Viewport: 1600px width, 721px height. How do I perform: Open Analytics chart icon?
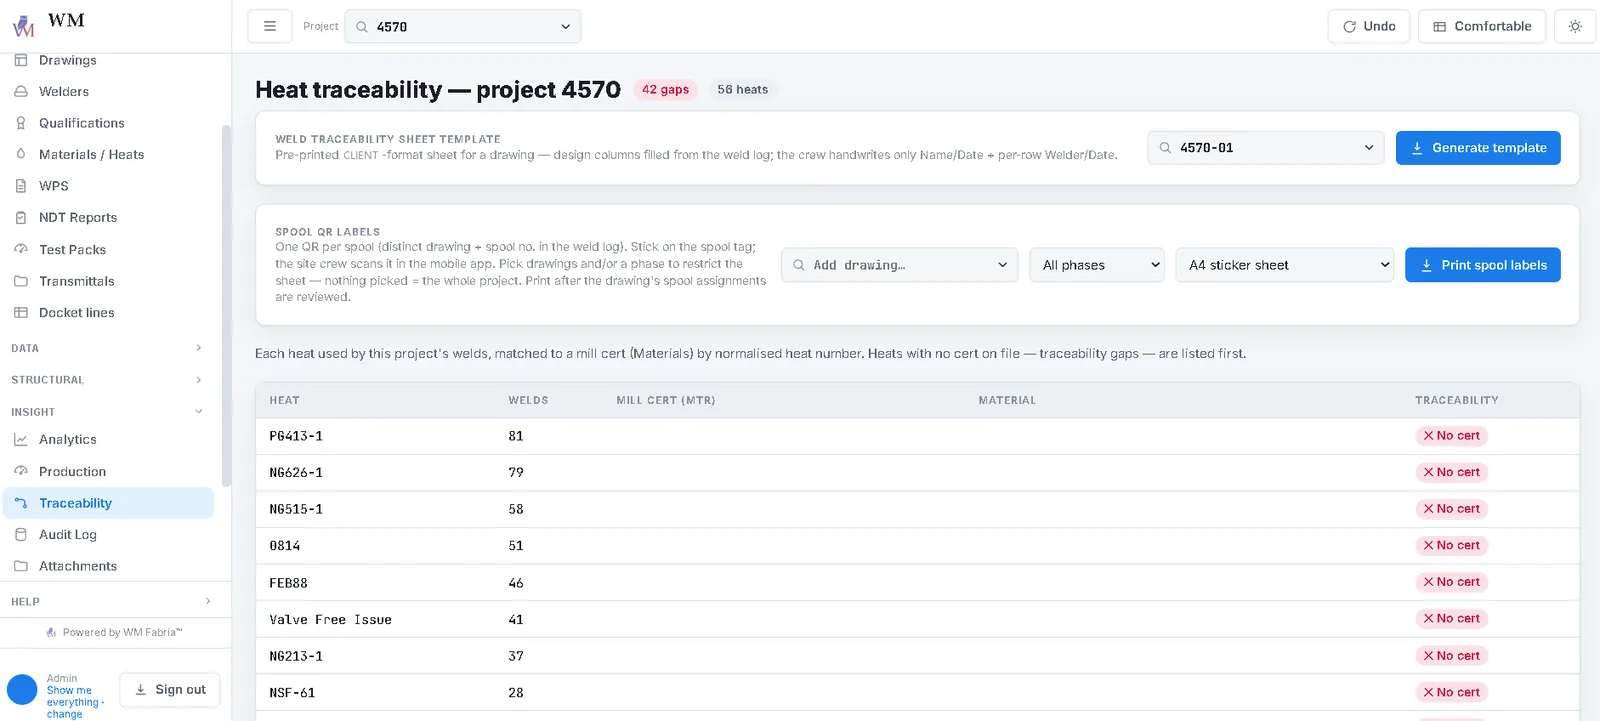pos(20,439)
